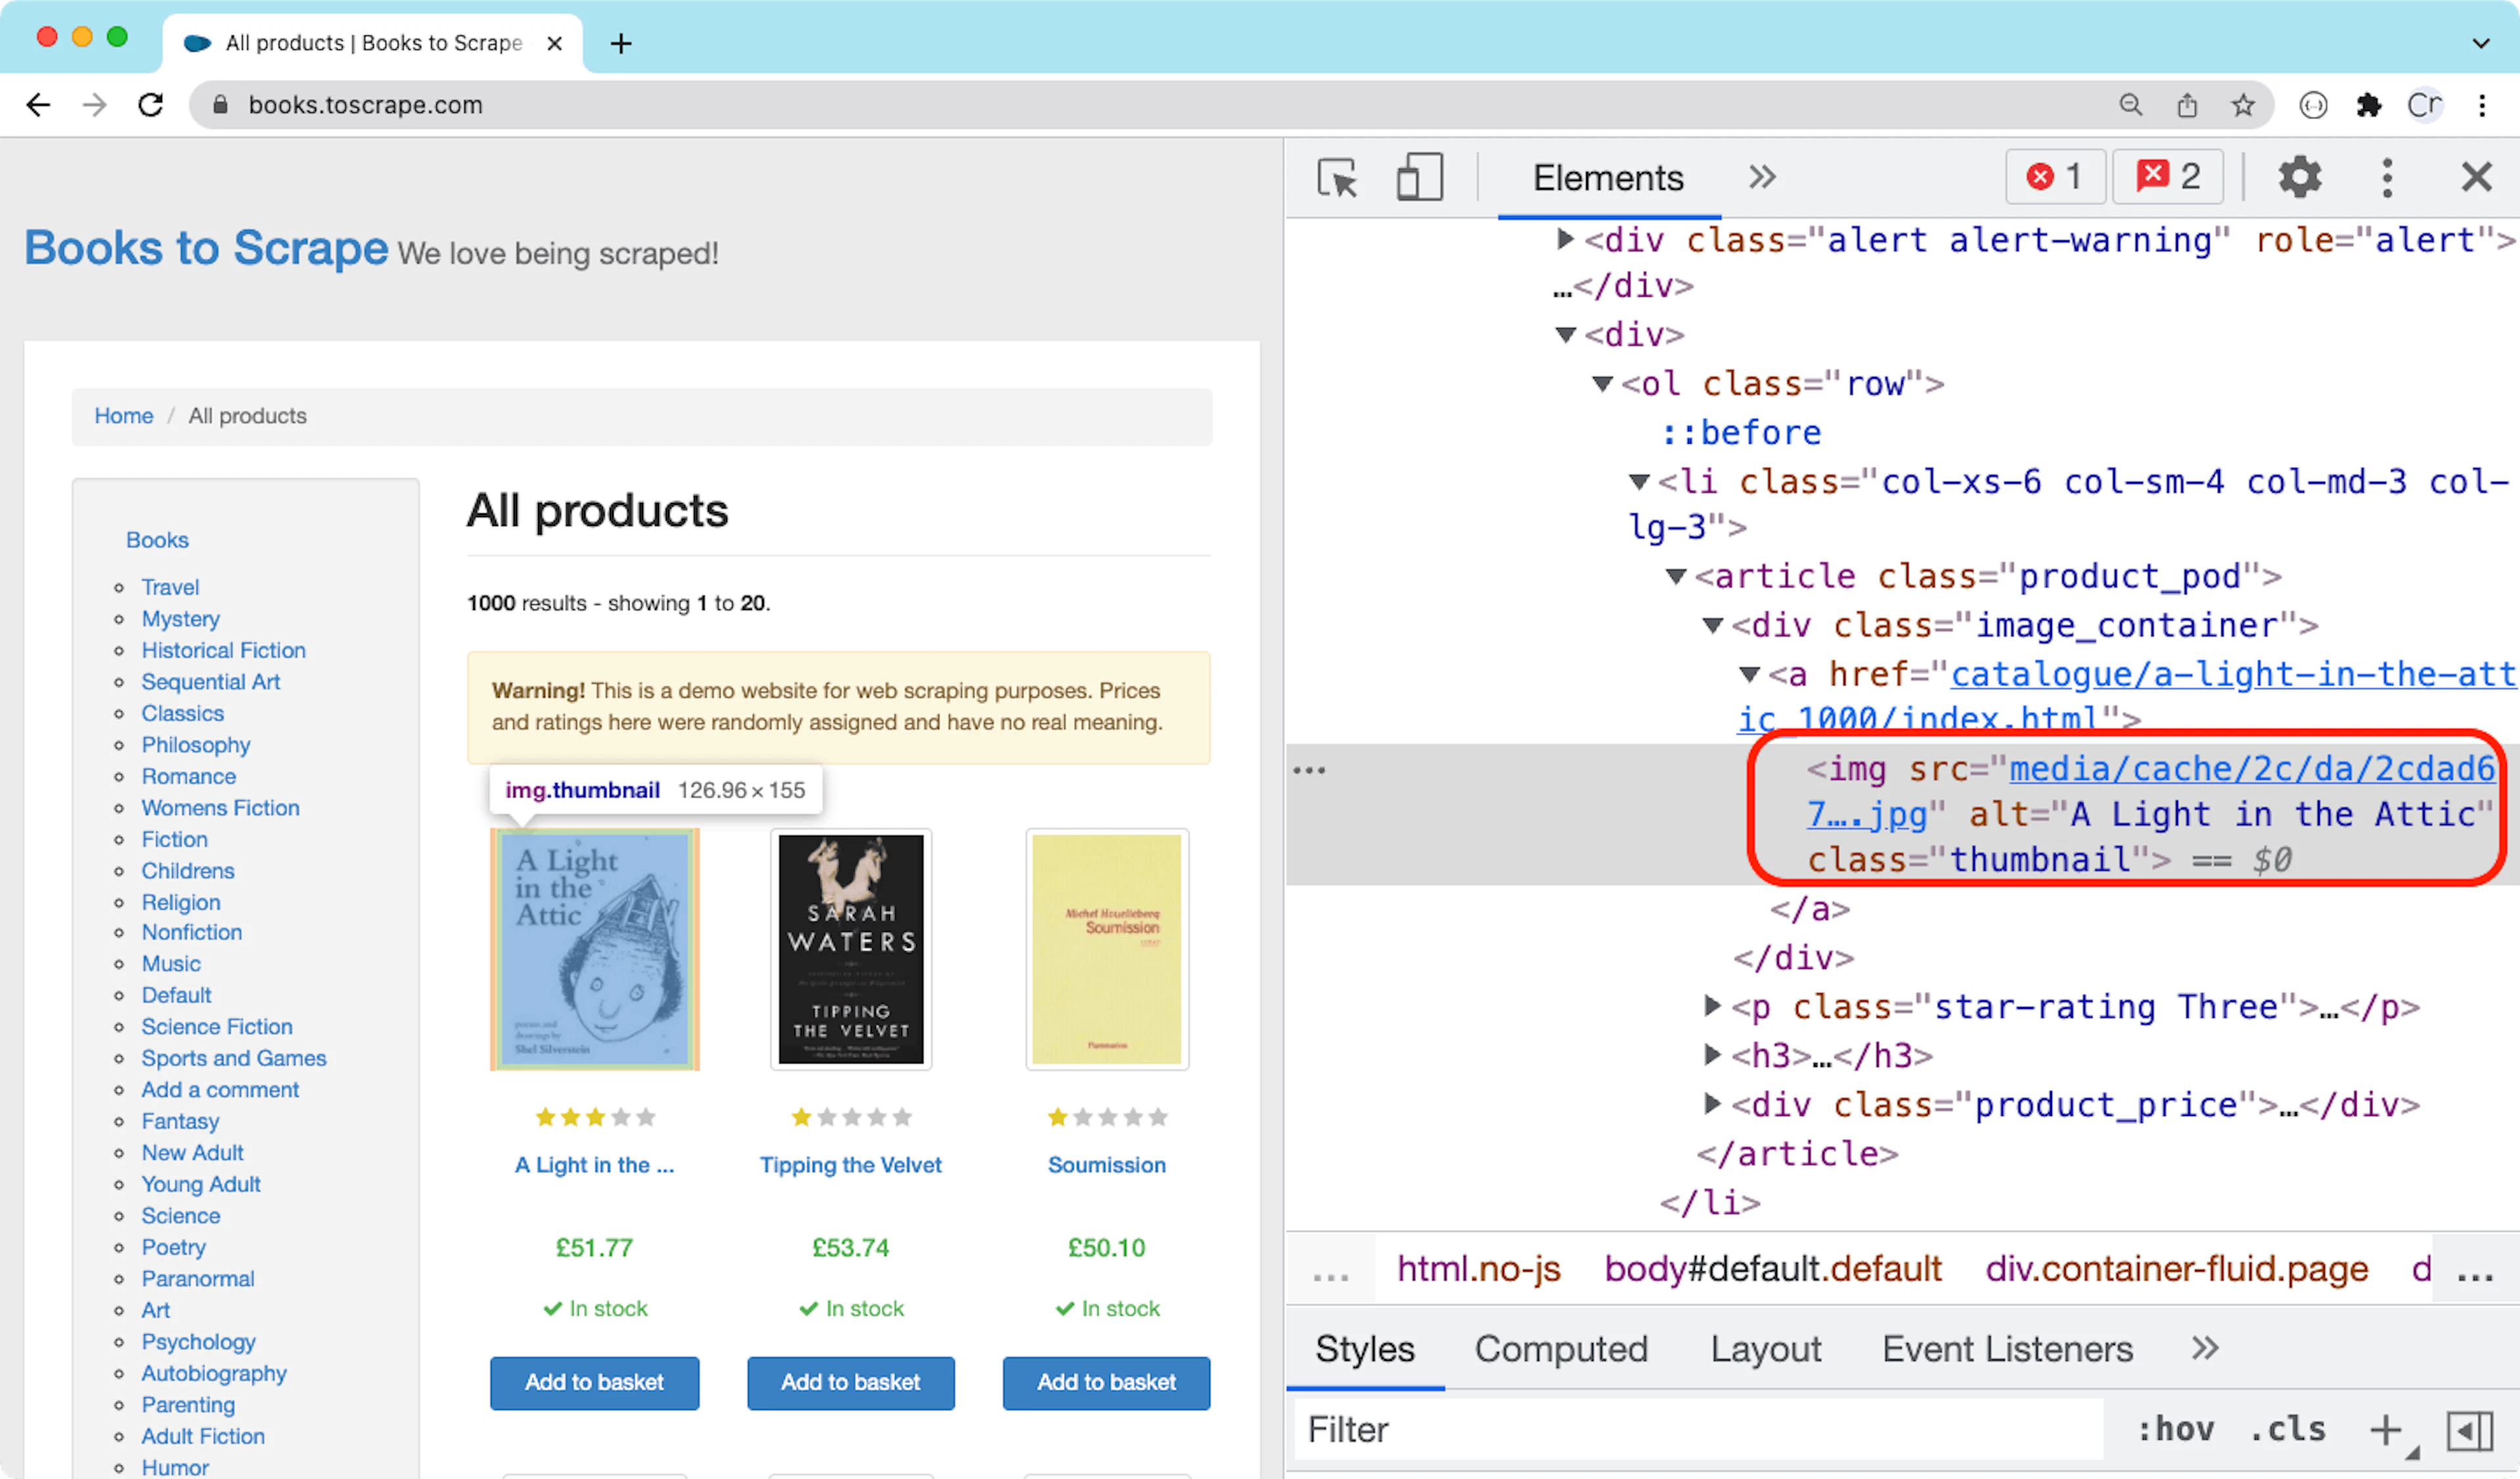Add Soumission to basket
This screenshot has height=1479, width=2520.
pyautogui.click(x=1107, y=1382)
